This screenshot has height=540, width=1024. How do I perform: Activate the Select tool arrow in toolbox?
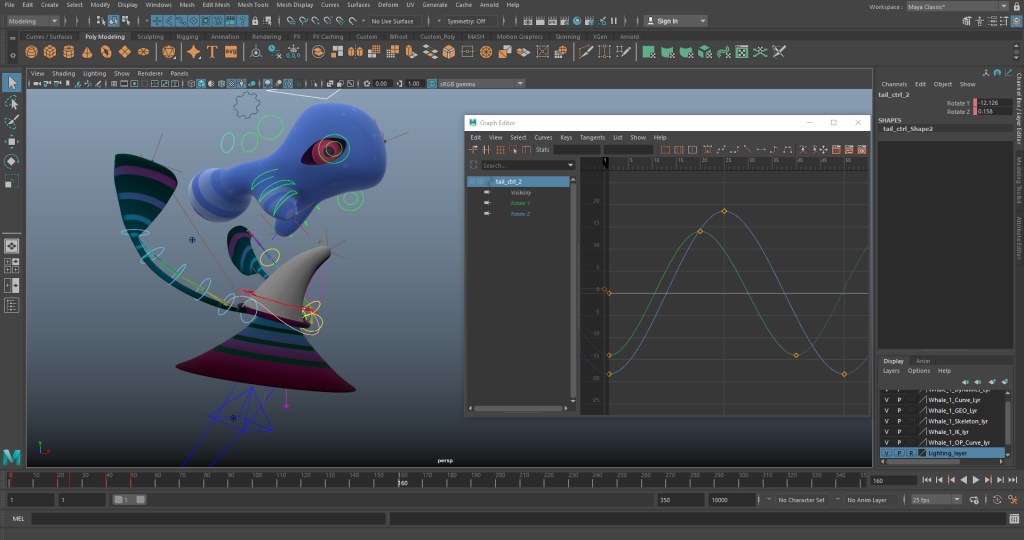11,82
